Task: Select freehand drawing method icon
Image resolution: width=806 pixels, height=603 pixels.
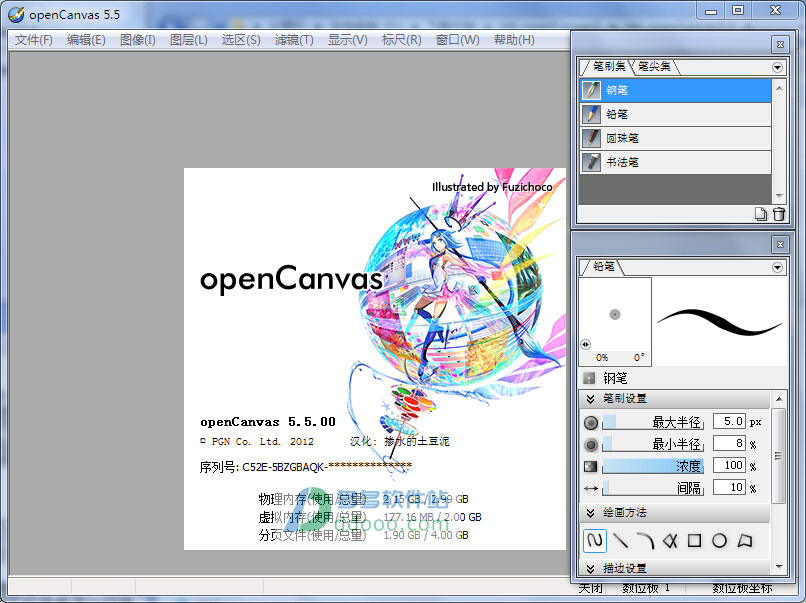Action: click(x=595, y=541)
